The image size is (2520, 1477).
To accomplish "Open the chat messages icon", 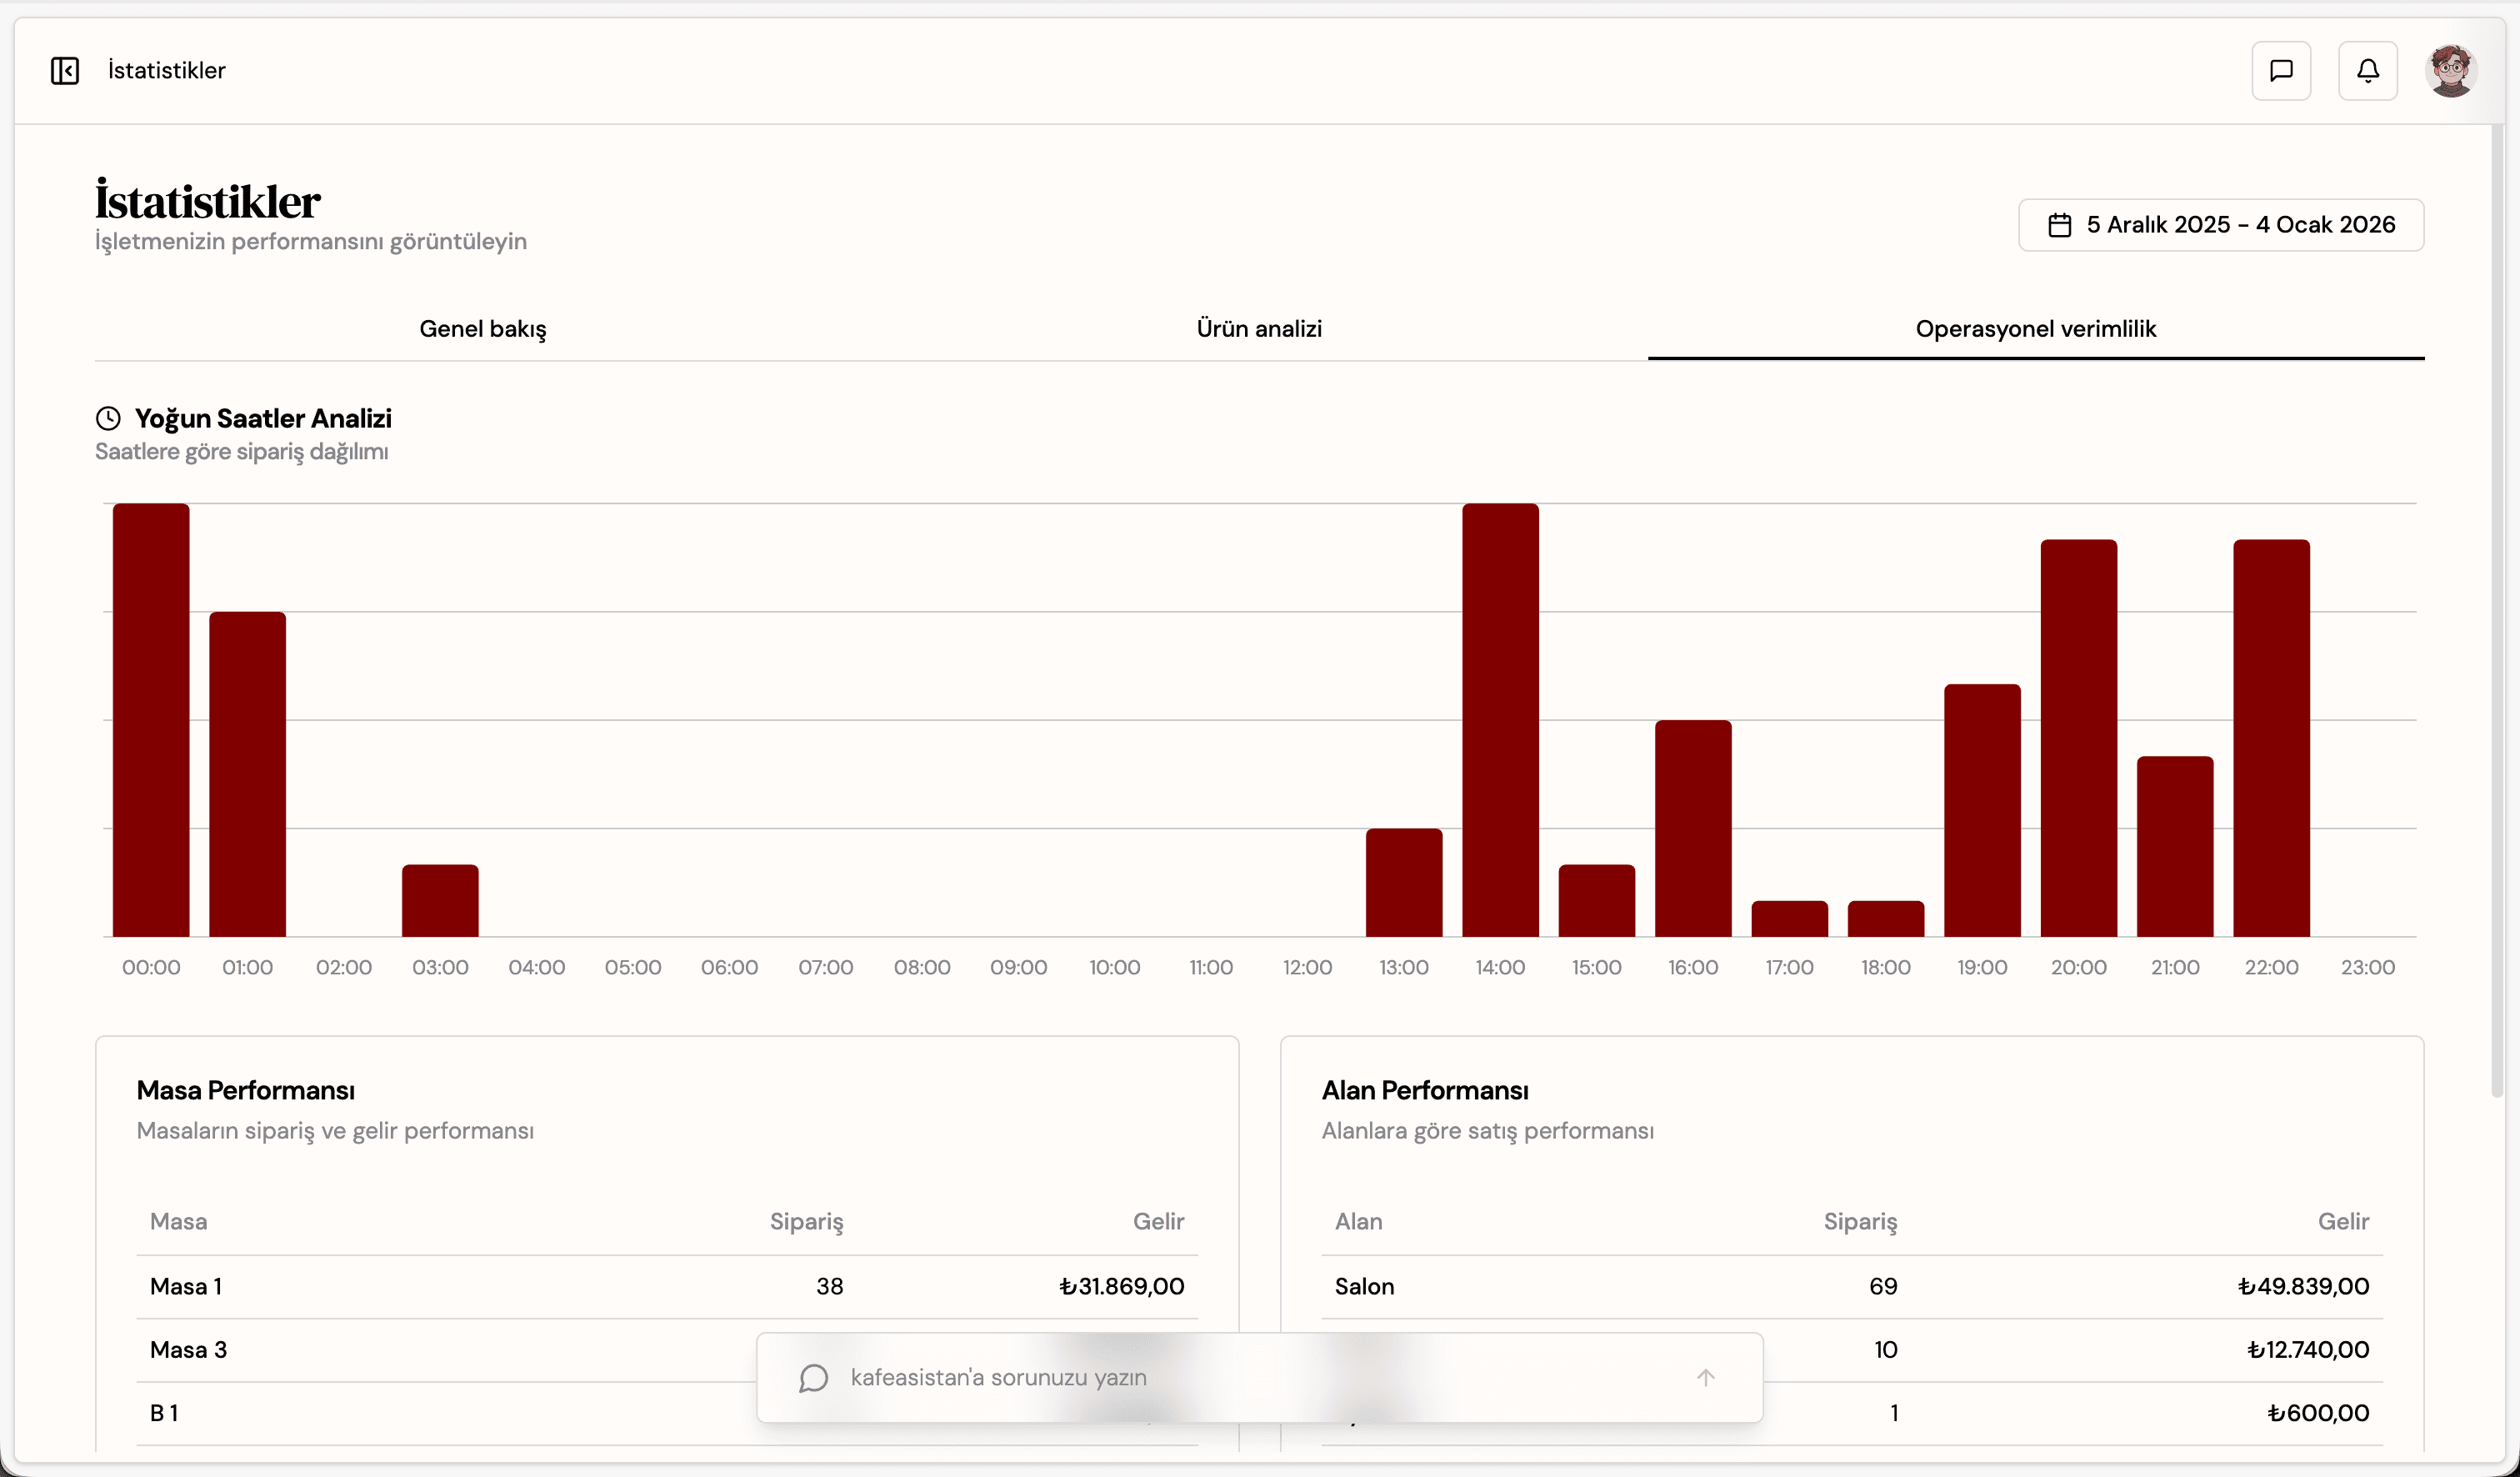I will pos(2281,71).
